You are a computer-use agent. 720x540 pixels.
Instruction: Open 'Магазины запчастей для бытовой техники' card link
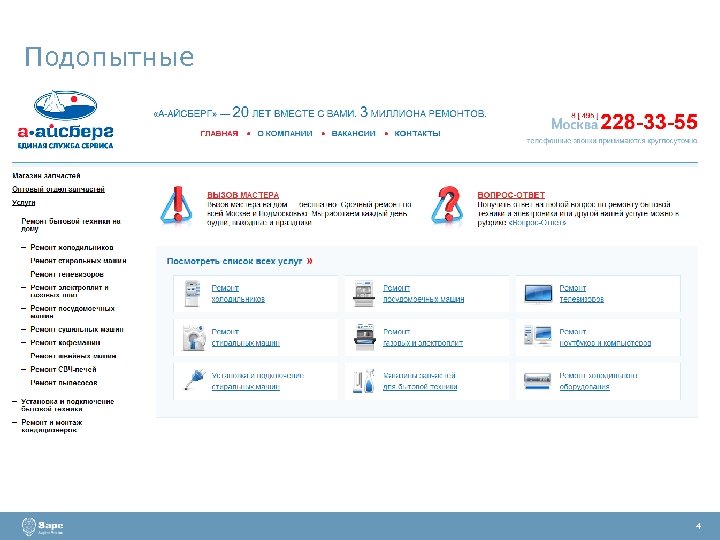tap(420, 381)
